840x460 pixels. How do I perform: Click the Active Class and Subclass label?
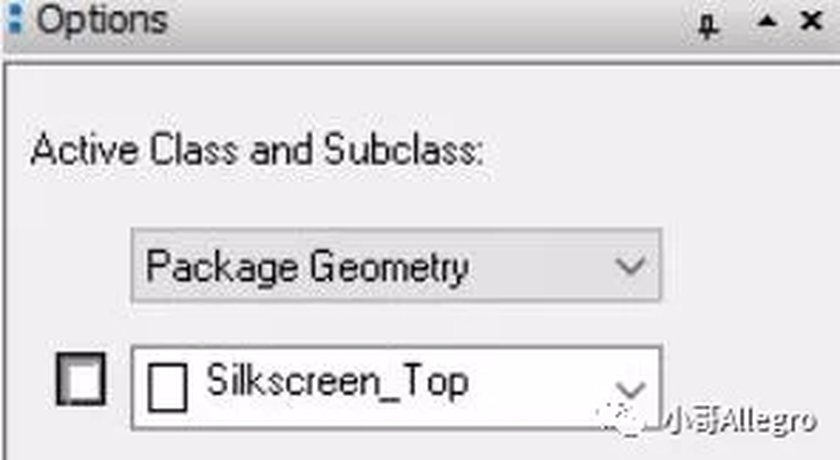coord(257,149)
